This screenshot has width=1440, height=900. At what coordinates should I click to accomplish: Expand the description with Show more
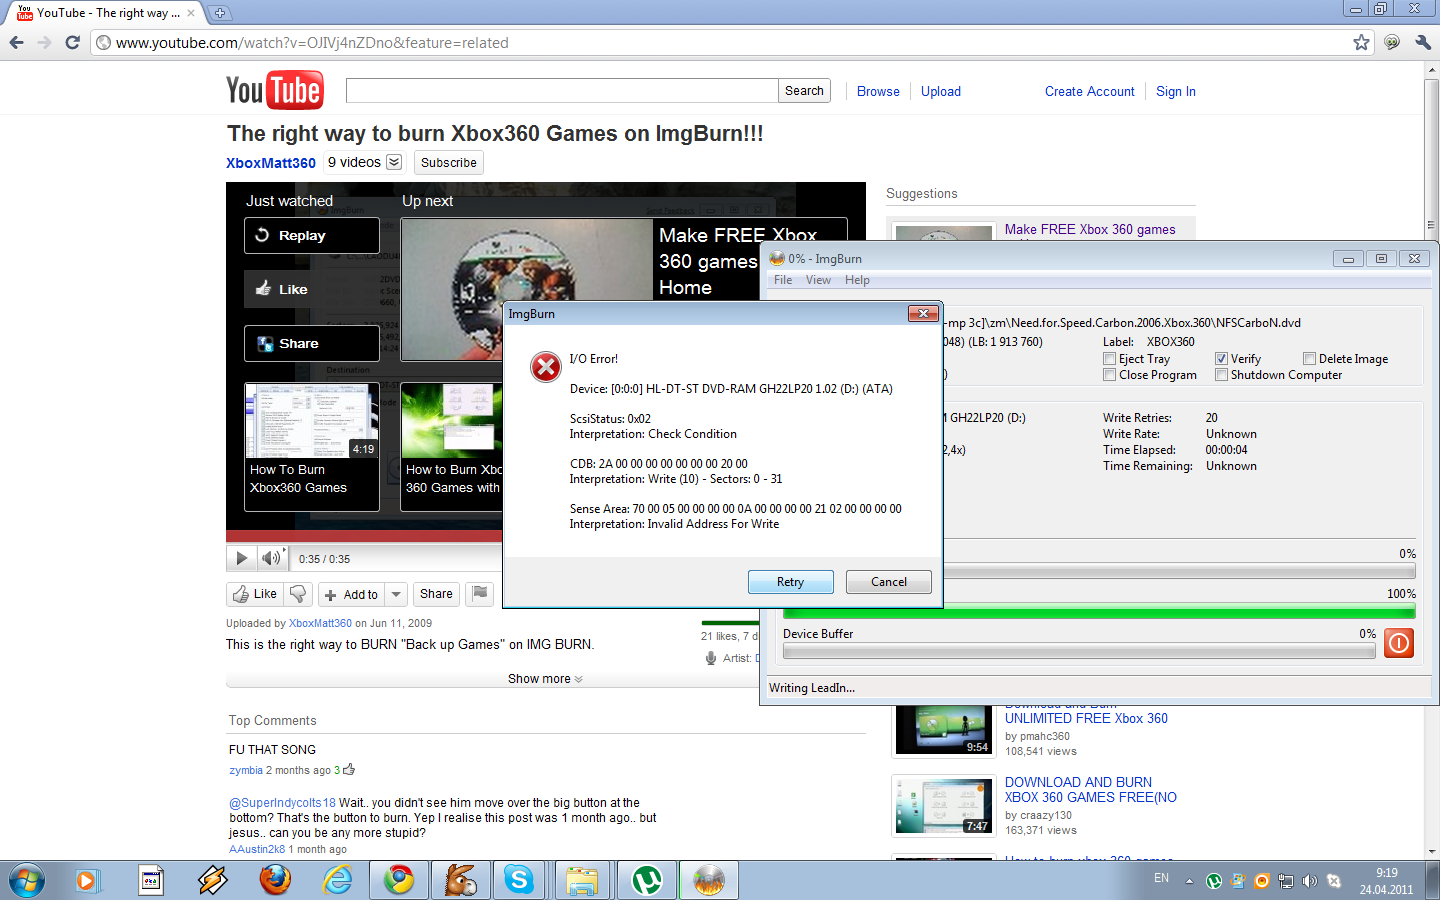point(545,678)
